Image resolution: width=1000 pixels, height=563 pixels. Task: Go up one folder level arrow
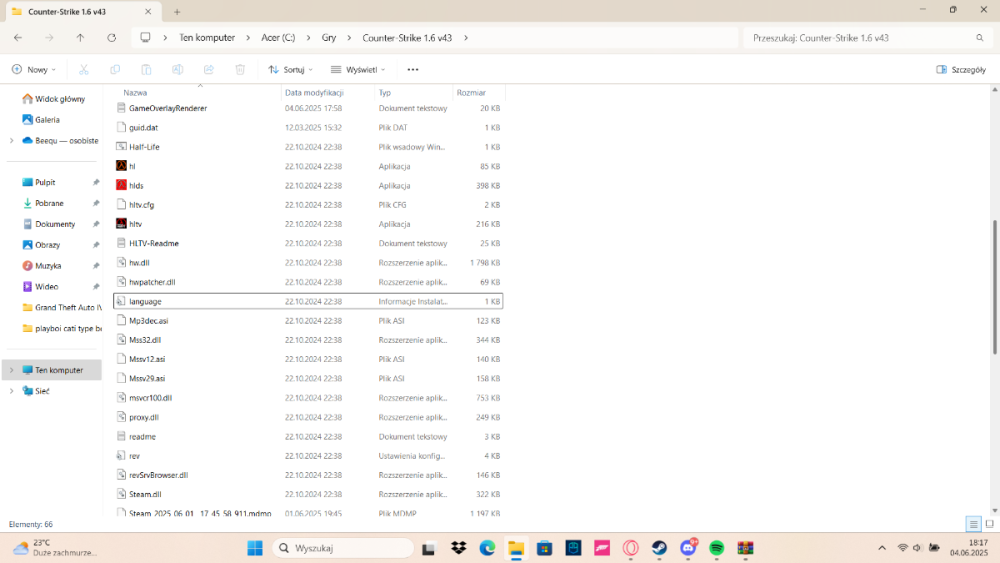(80, 38)
